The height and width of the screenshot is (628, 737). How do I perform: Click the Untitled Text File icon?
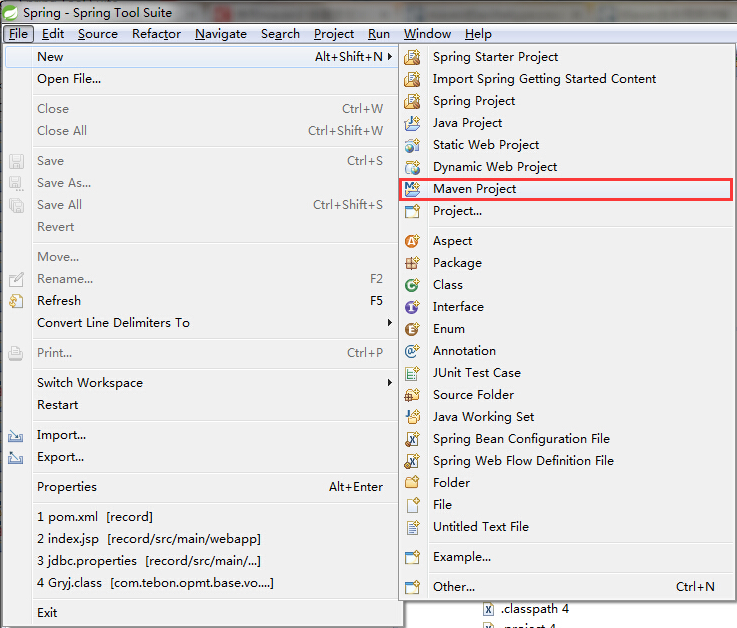[x=412, y=527]
